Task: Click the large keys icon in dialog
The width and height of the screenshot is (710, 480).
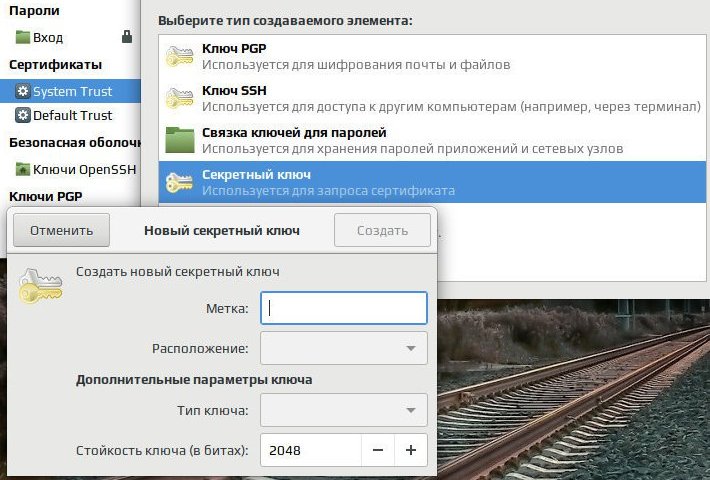Action: 40,286
